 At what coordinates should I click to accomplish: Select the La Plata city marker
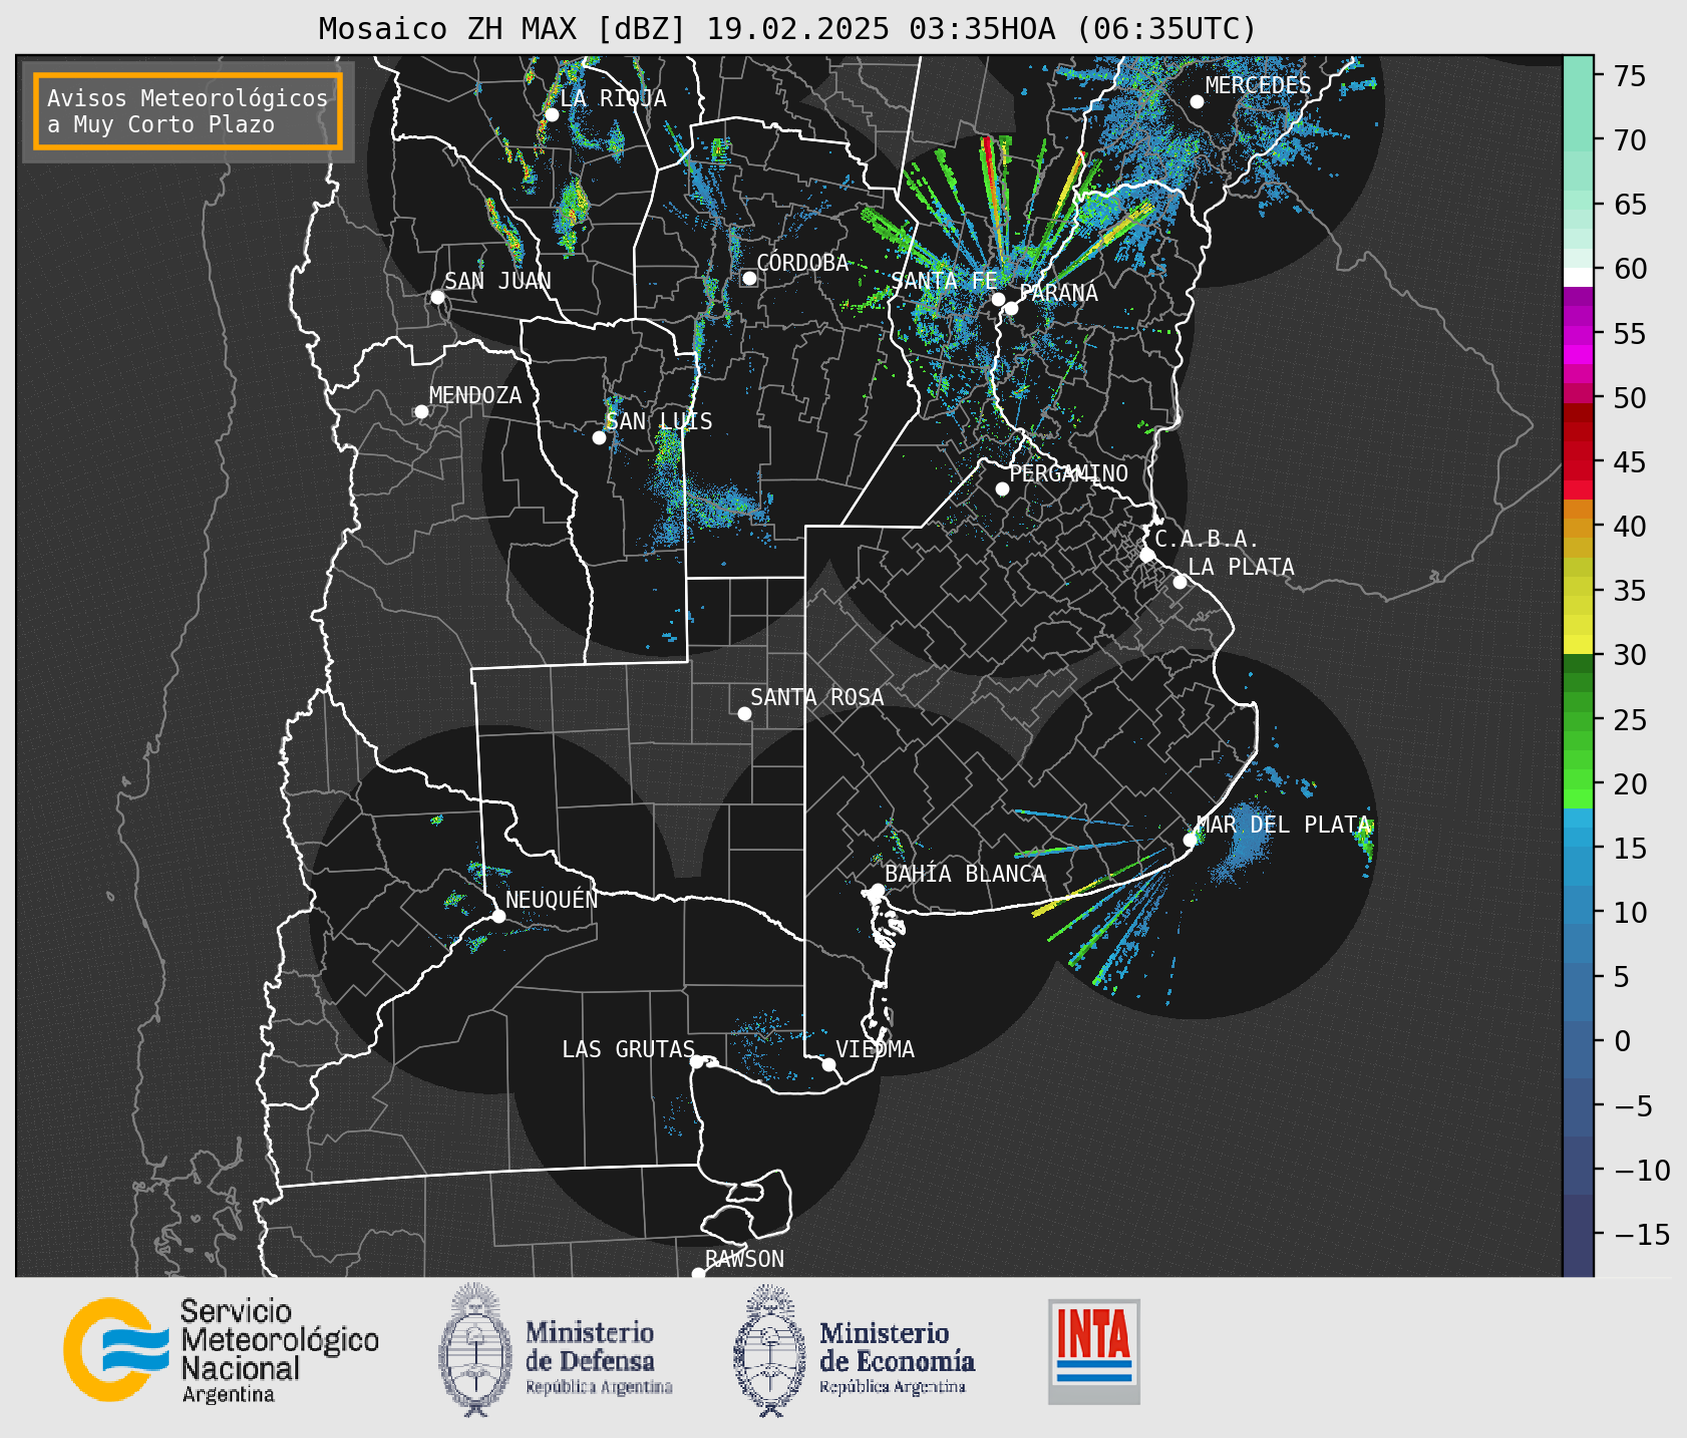(x=1180, y=582)
